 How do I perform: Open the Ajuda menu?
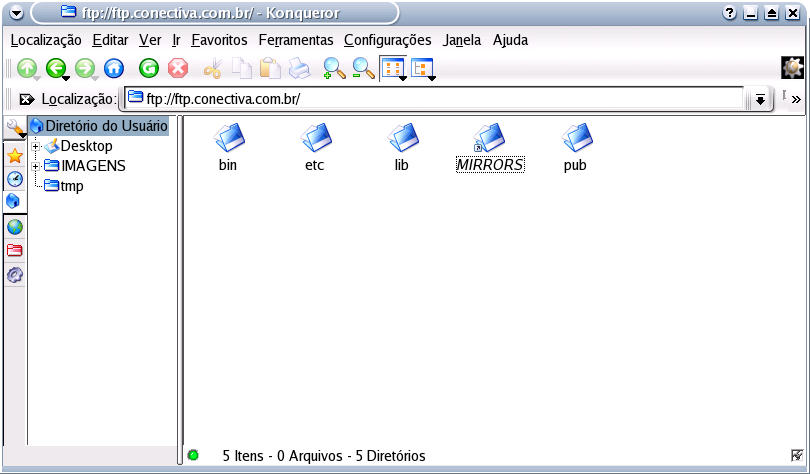pos(510,40)
